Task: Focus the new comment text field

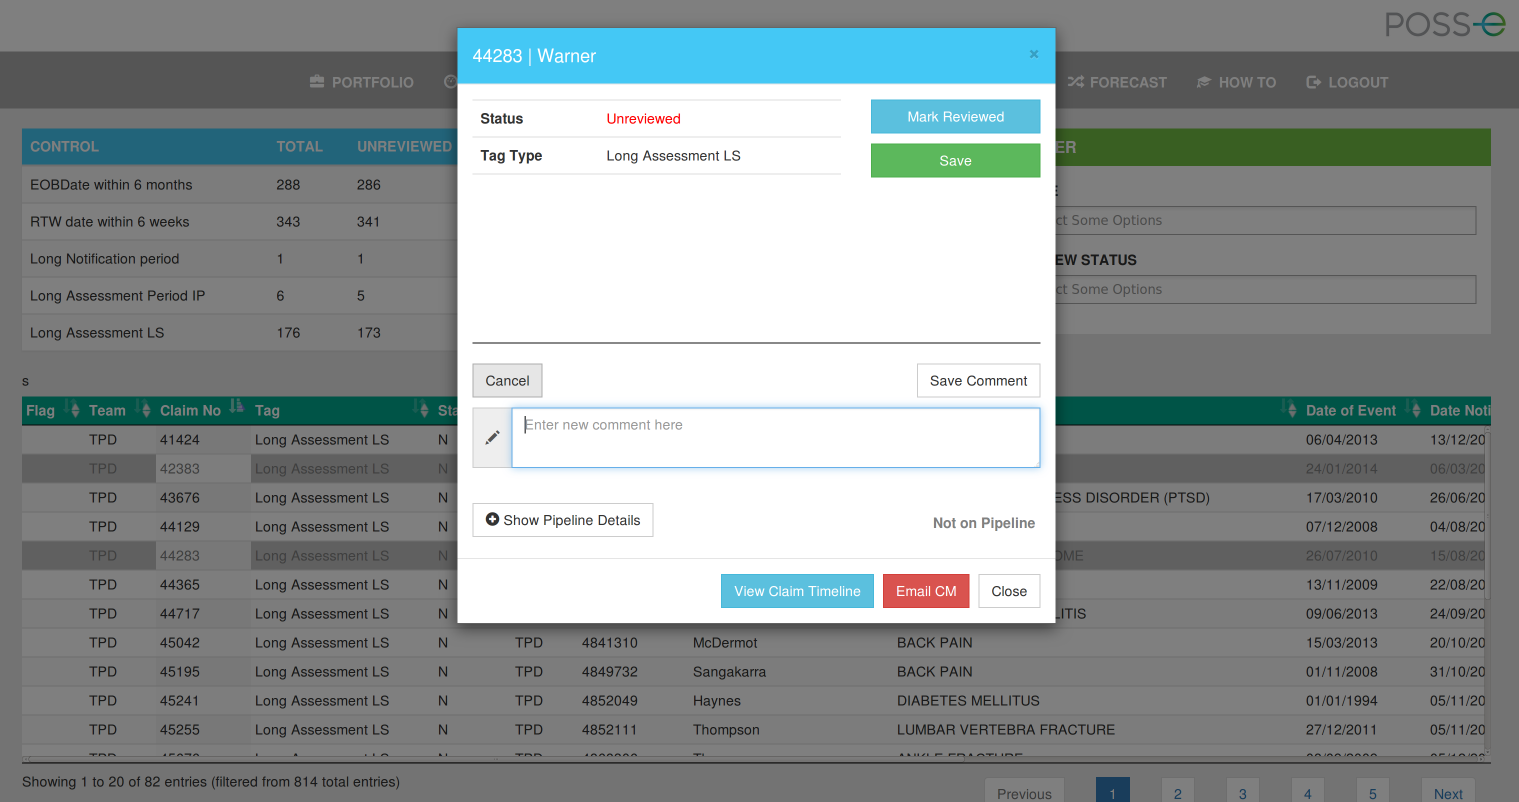Action: pyautogui.click(x=775, y=438)
